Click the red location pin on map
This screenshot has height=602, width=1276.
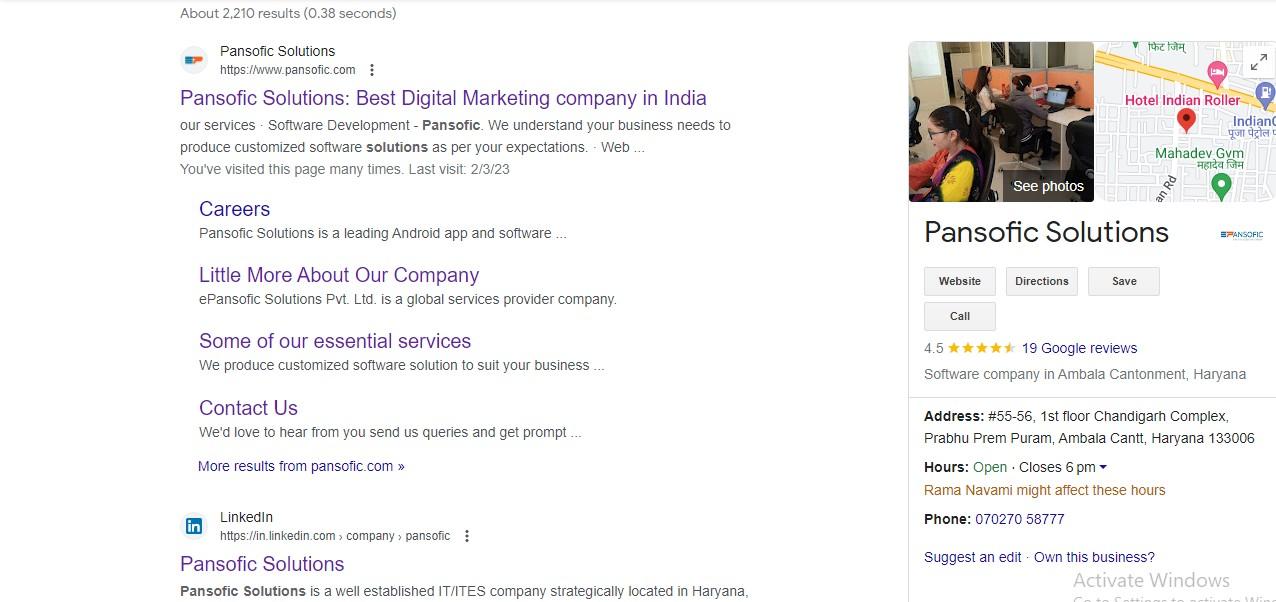1186,121
